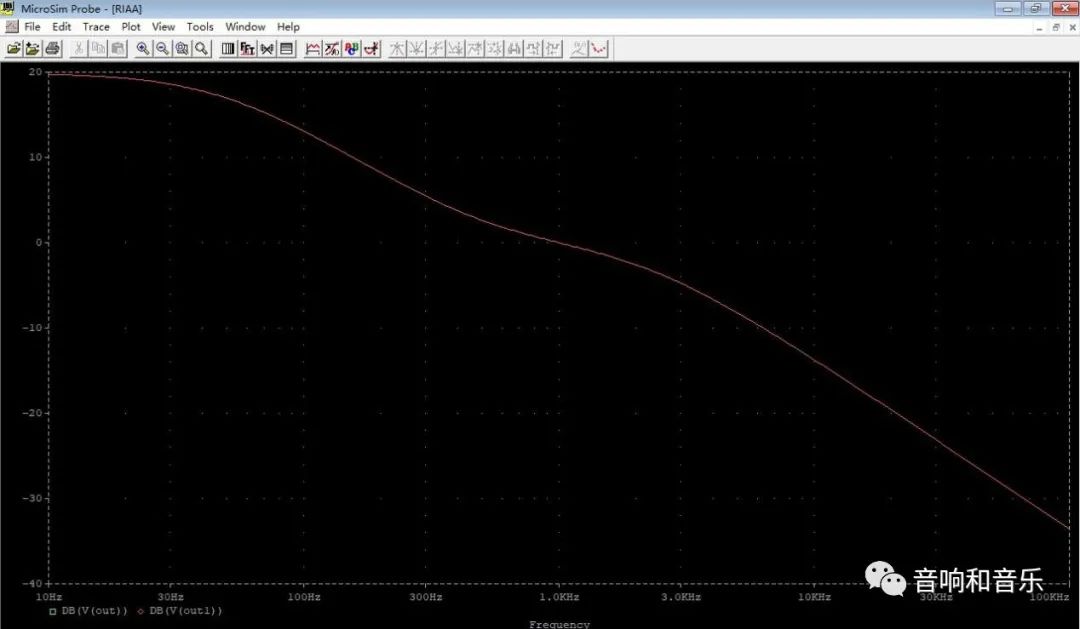Click the Append file folder icon

point(33,48)
